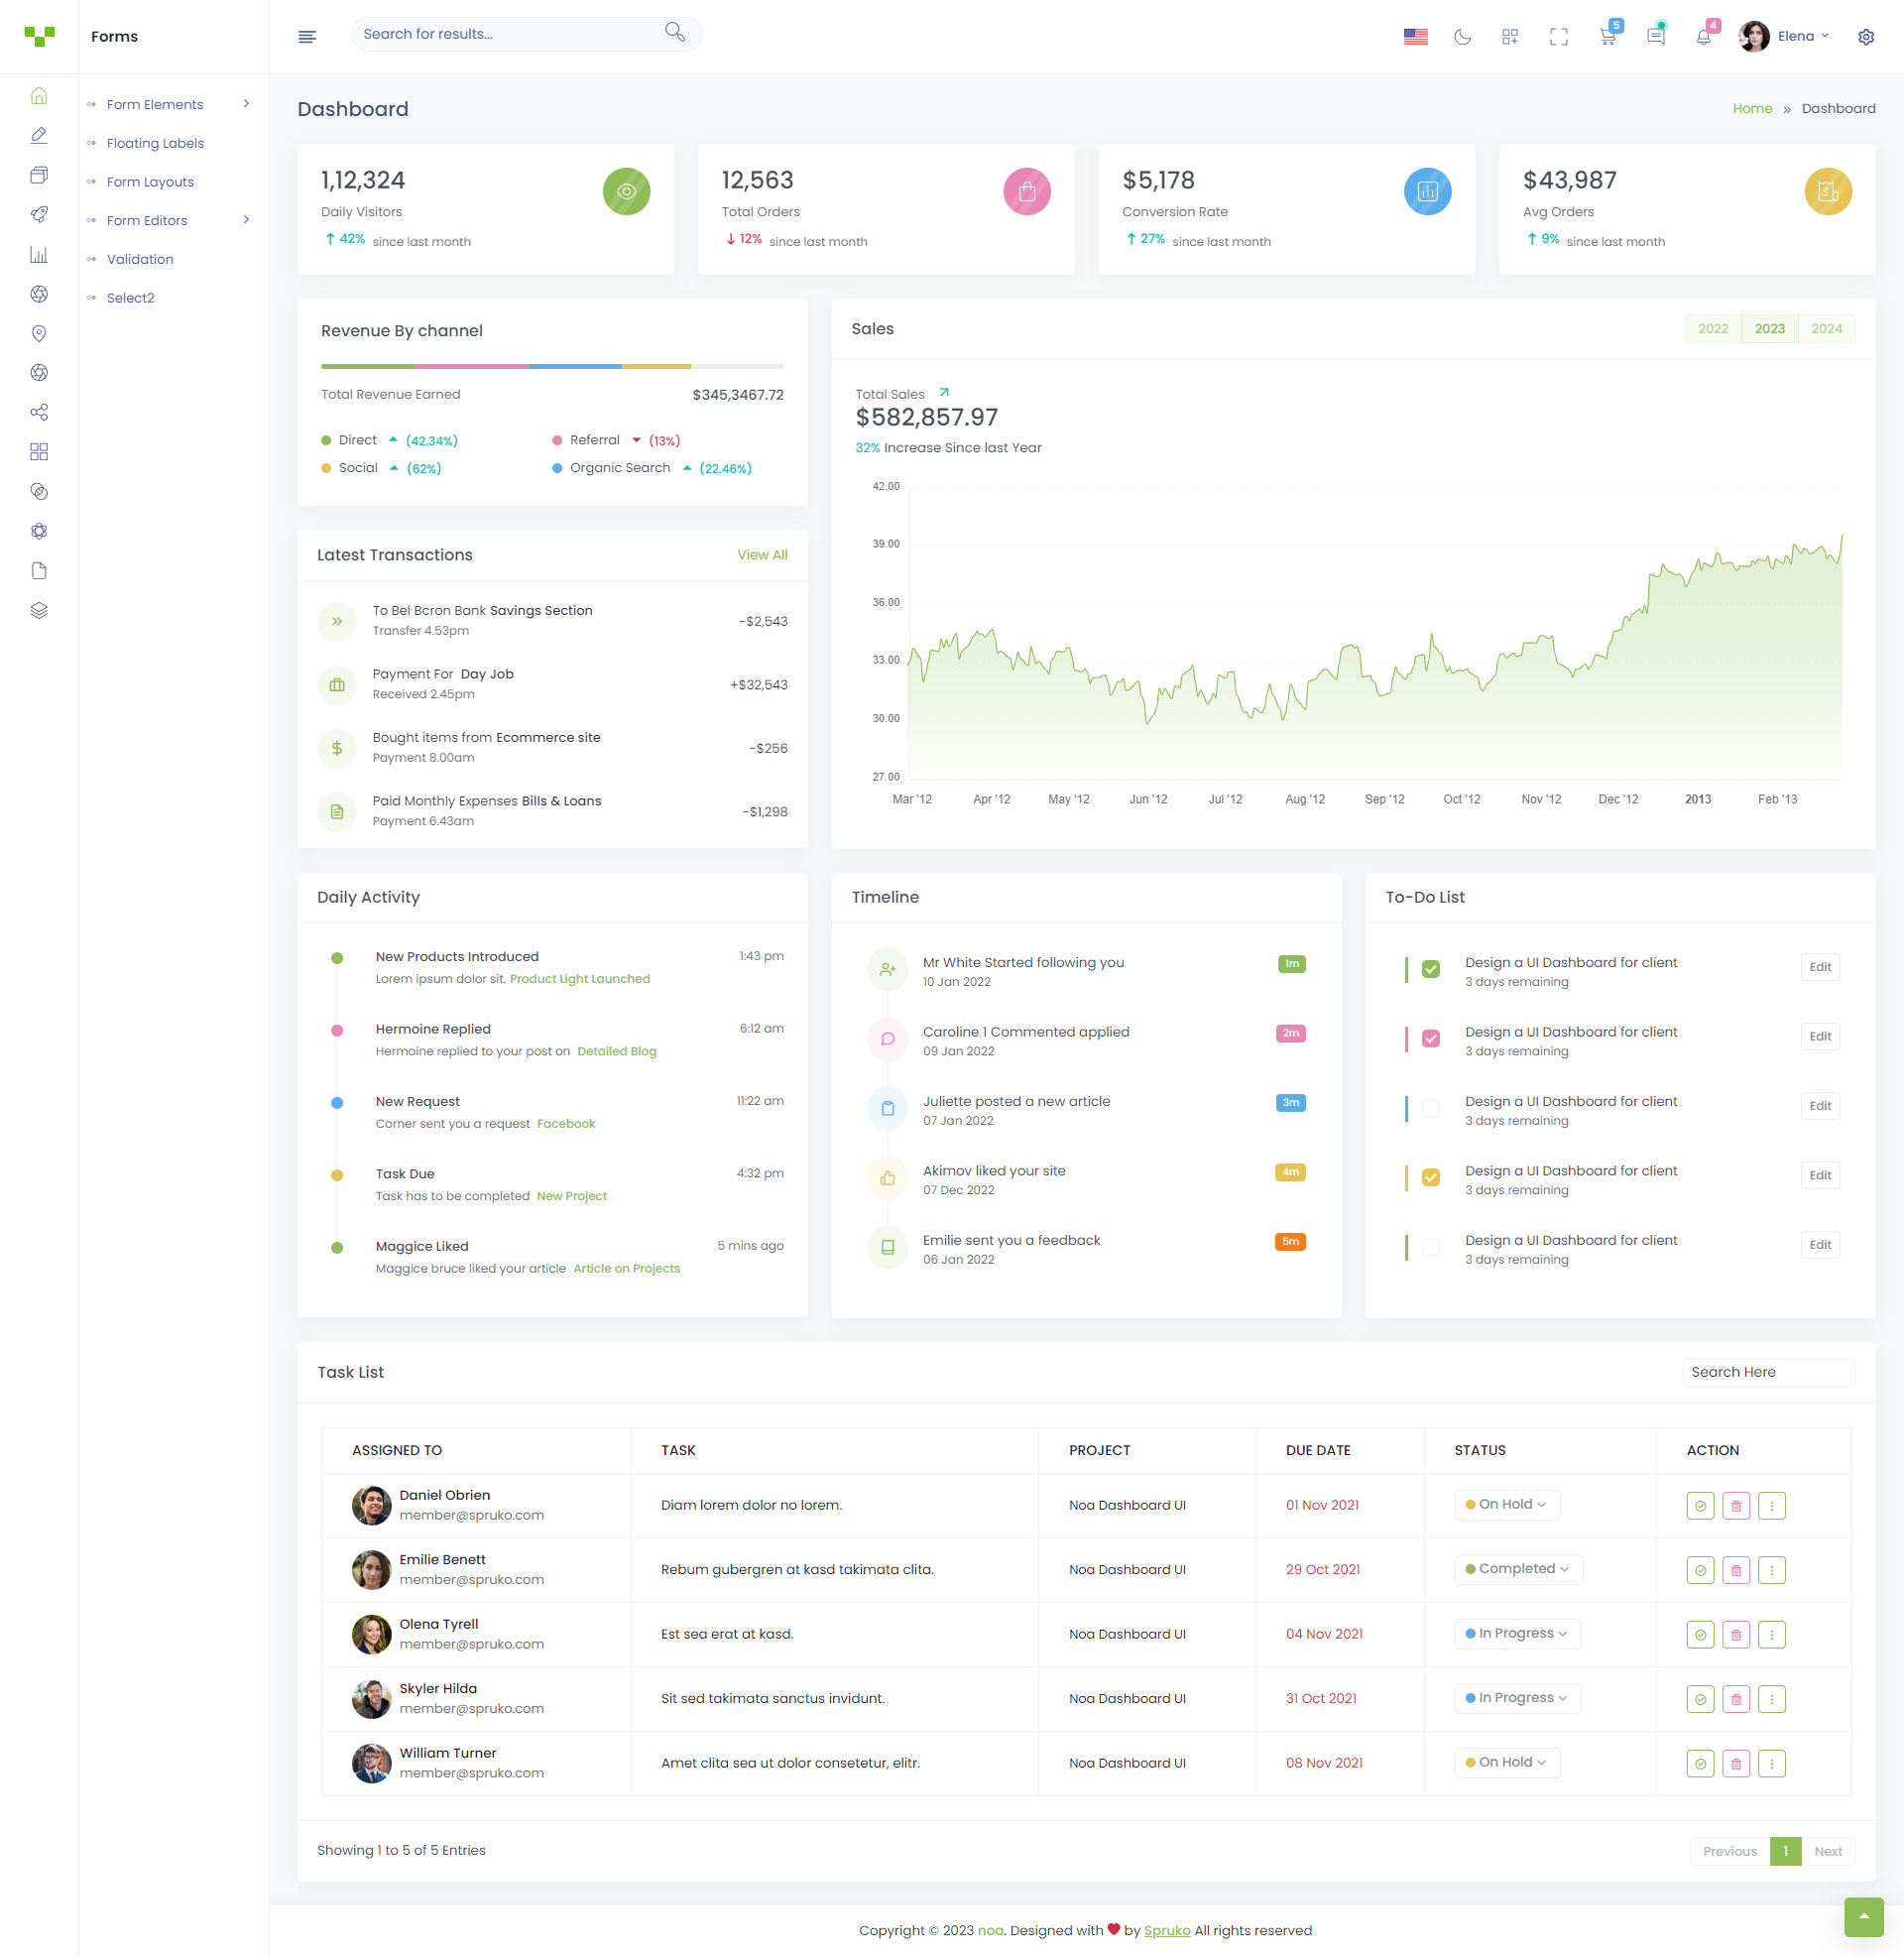
Task: Enter fullscreen mode via header icon
Action: point(1558,37)
